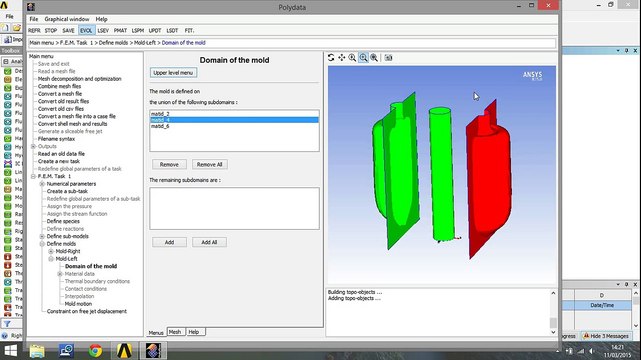Select Mold motion in the tree
Screen dimensions: 641x360
click(x=78, y=304)
